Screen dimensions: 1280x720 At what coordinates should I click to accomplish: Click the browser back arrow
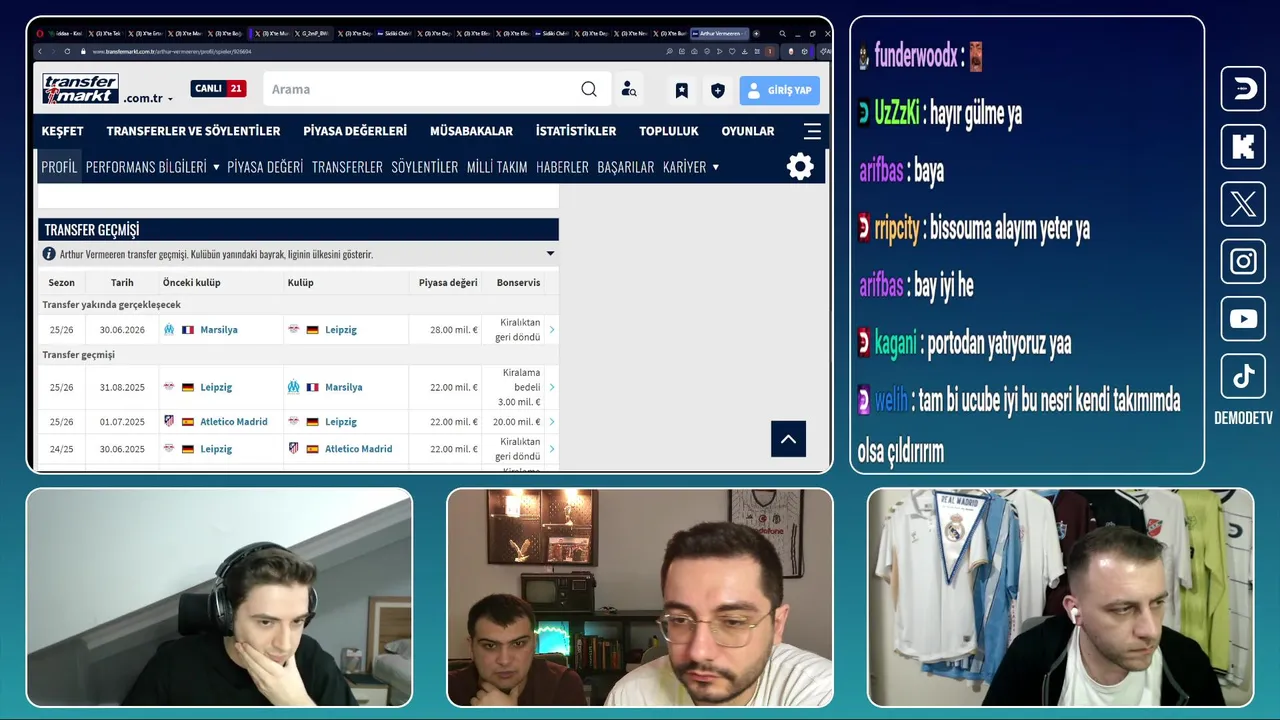pyautogui.click(x=41, y=51)
